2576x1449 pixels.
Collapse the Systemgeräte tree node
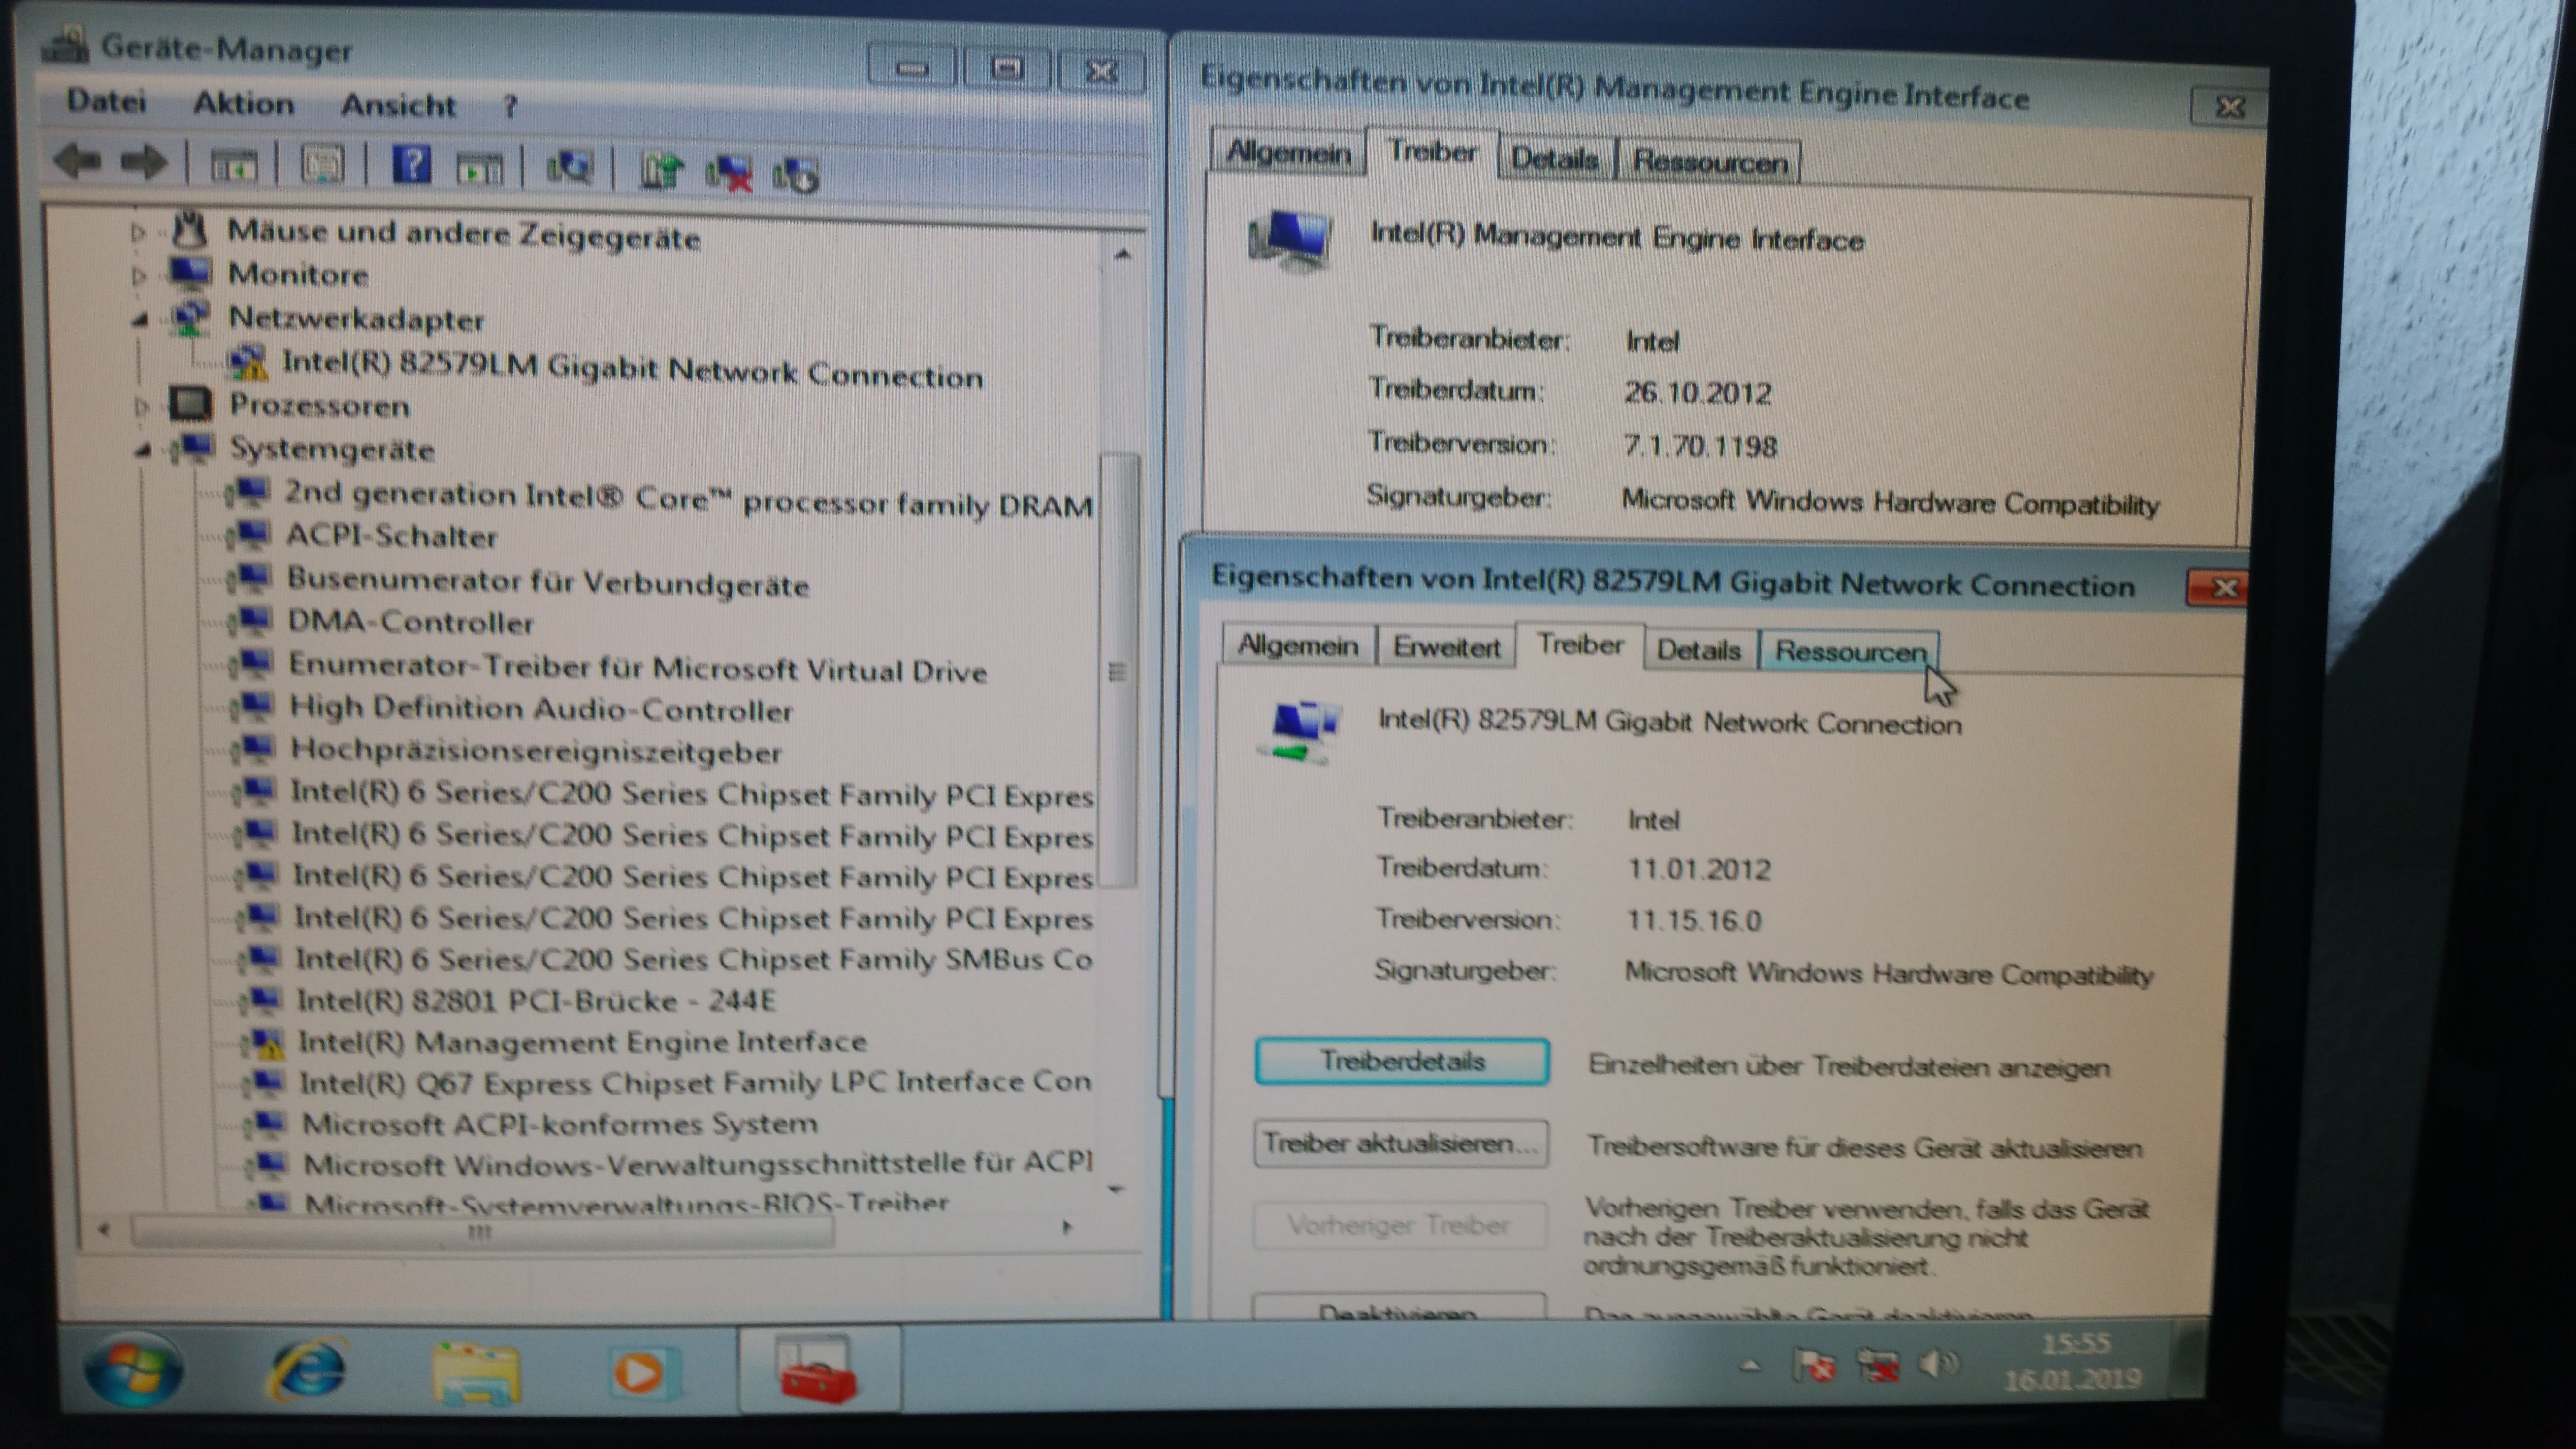point(143,450)
